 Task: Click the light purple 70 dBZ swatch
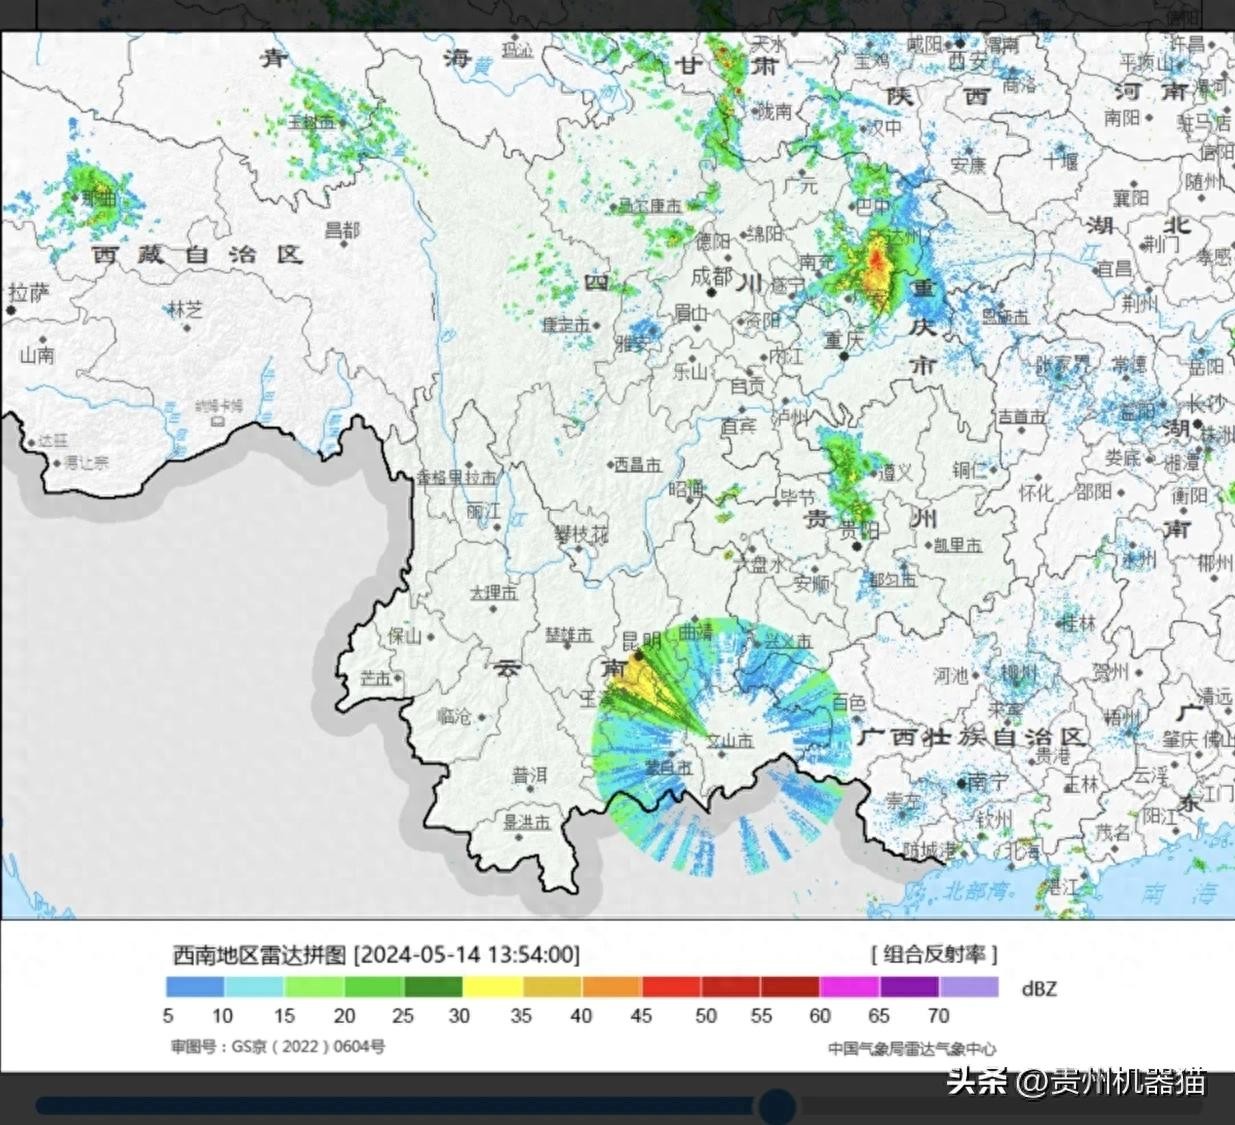pos(968,987)
